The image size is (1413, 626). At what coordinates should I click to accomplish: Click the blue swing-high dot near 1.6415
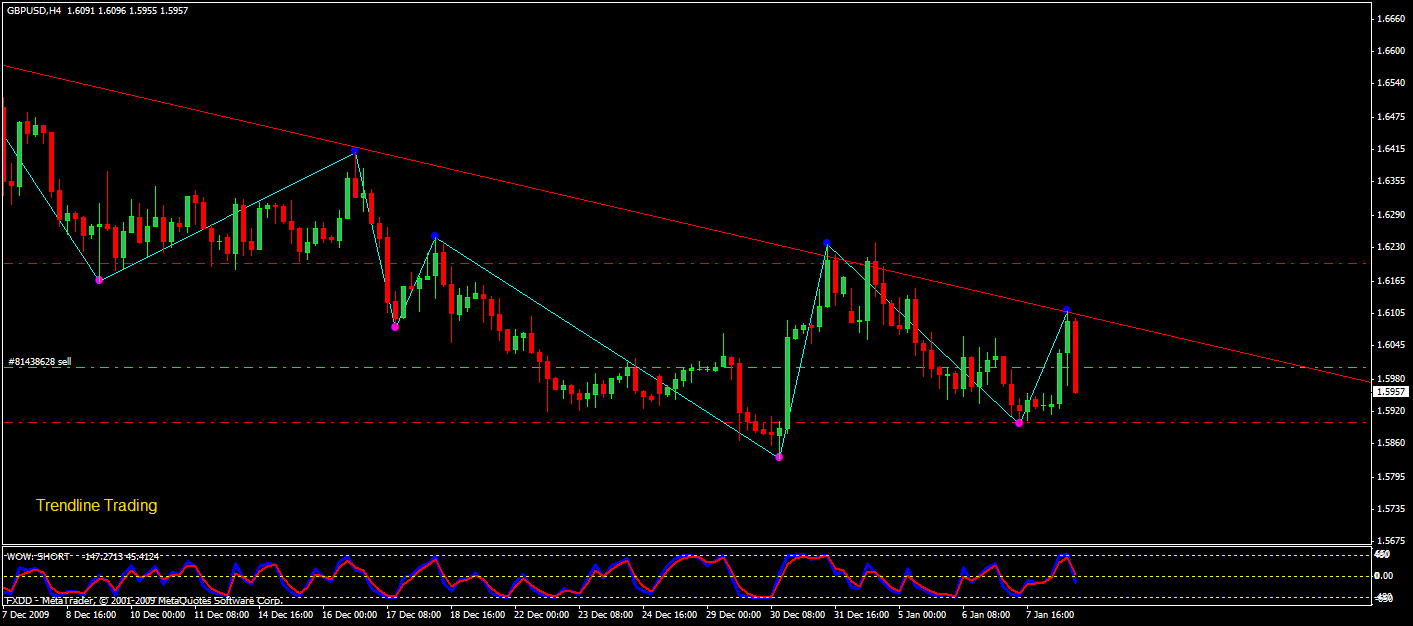(x=355, y=151)
